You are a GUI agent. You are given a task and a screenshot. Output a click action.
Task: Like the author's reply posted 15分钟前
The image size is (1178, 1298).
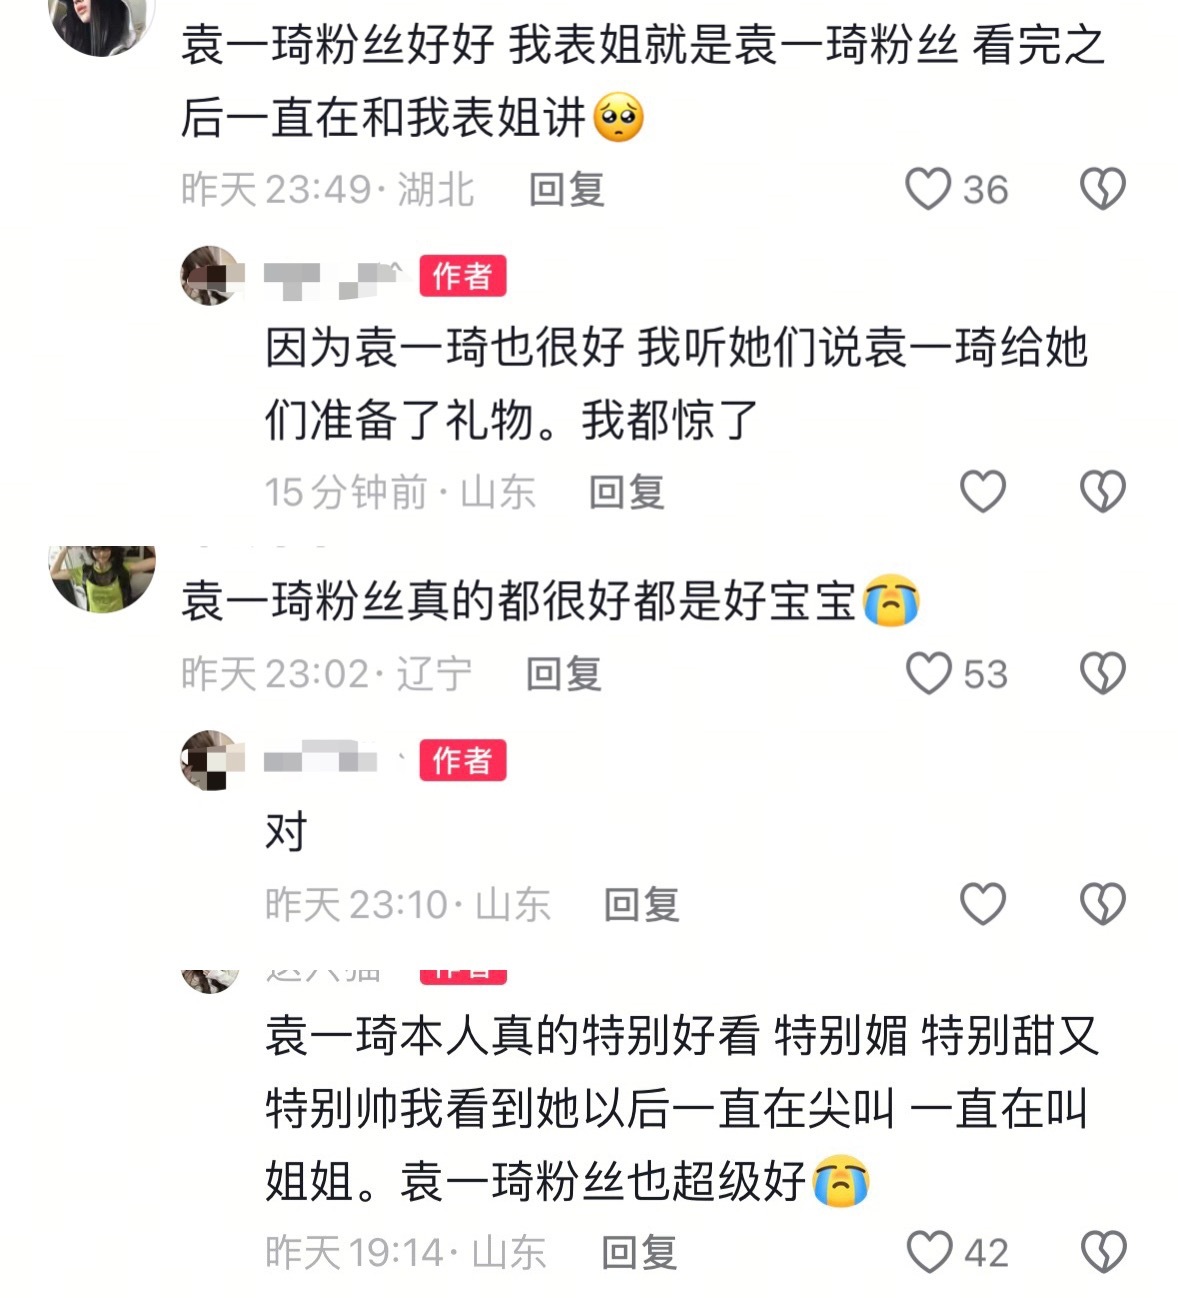tap(982, 491)
